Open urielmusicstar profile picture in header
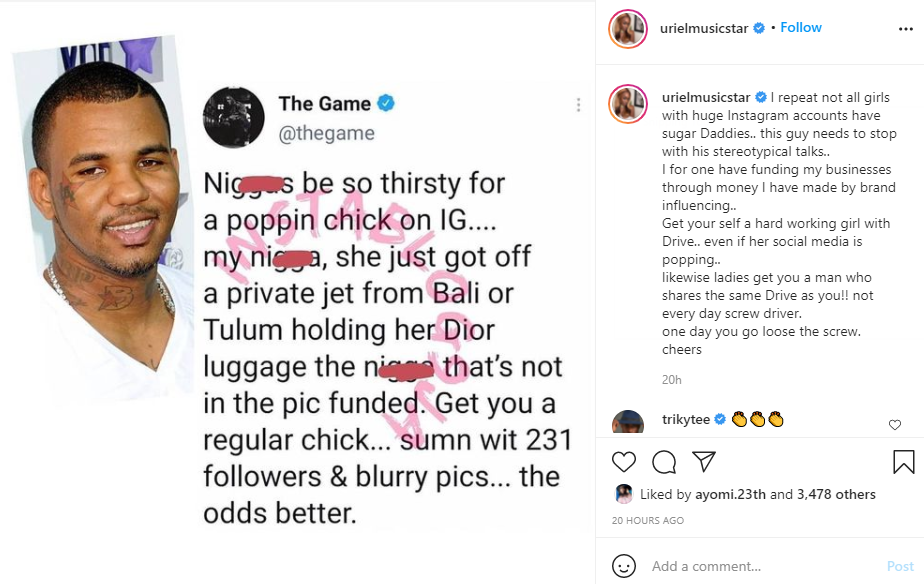The height and width of the screenshot is (584, 924). click(628, 29)
